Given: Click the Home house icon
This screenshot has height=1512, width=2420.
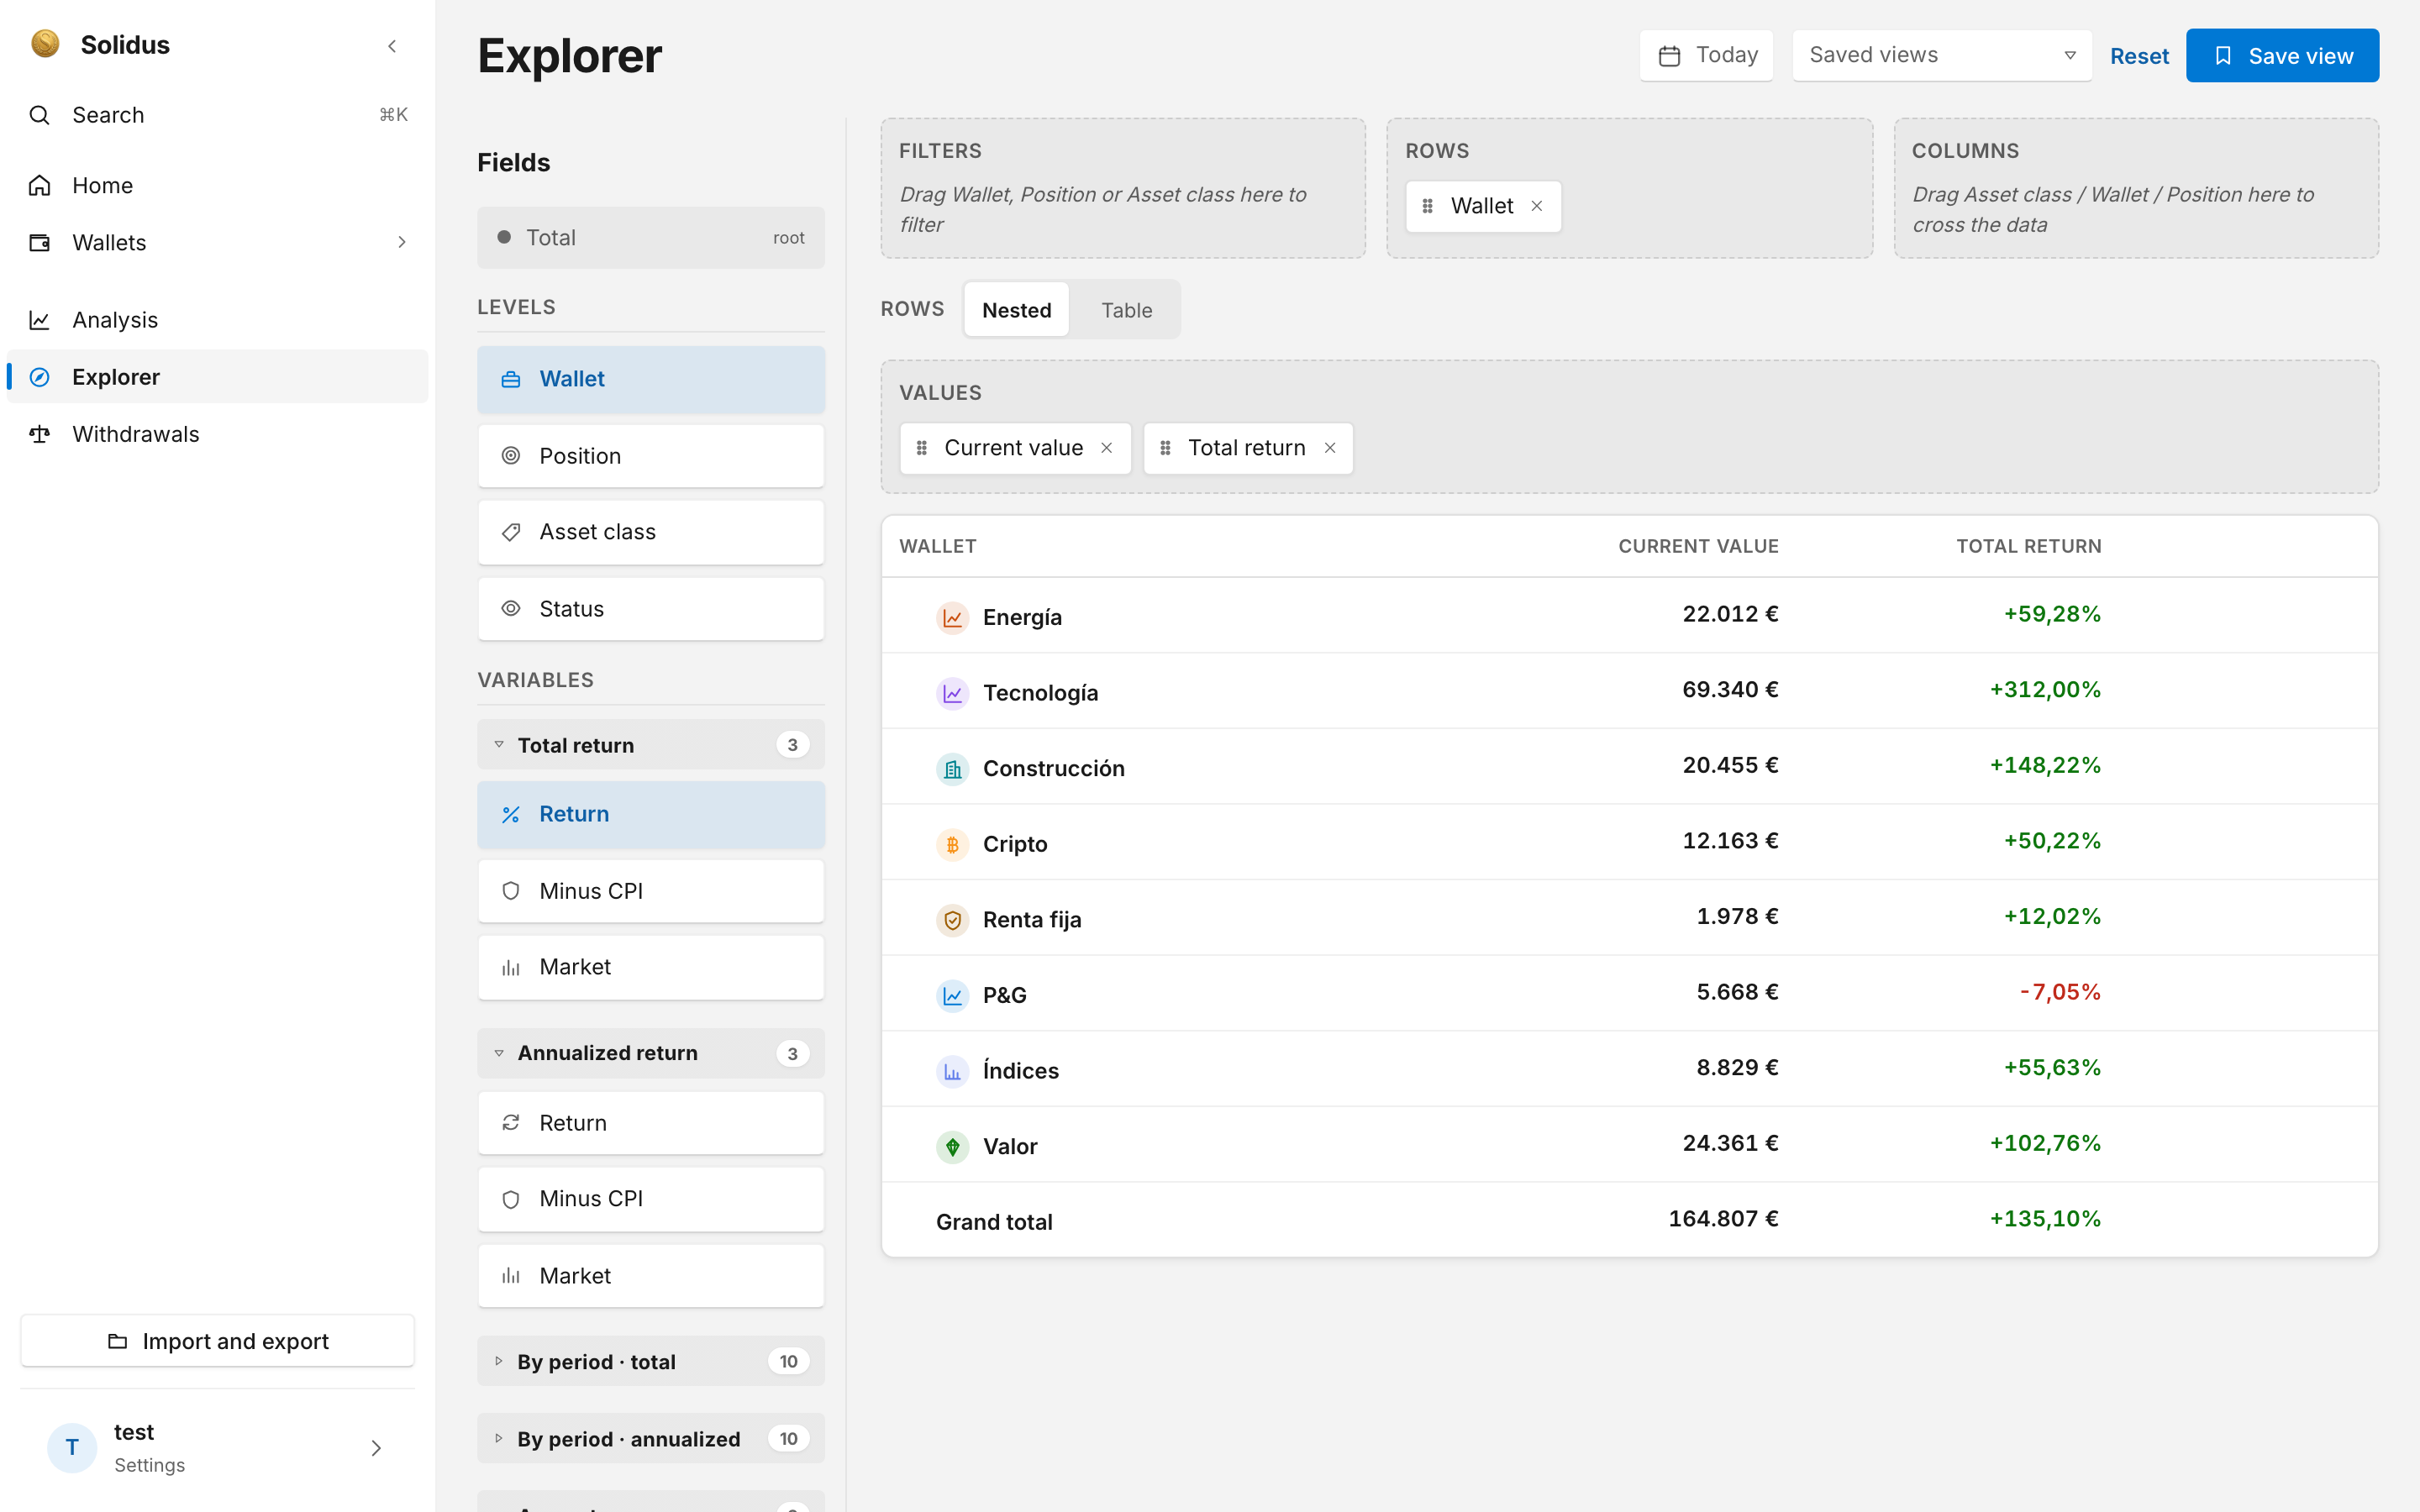Looking at the screenshot, I should click(x=39, y=185).
